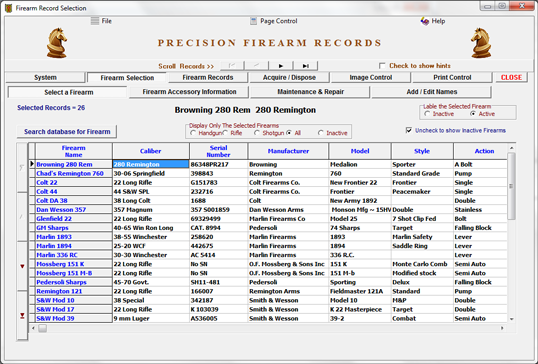The image size is (538, 364).
Task: Click the Browning 280 Rem row selector arrow
Action: (x=32, y=164)
